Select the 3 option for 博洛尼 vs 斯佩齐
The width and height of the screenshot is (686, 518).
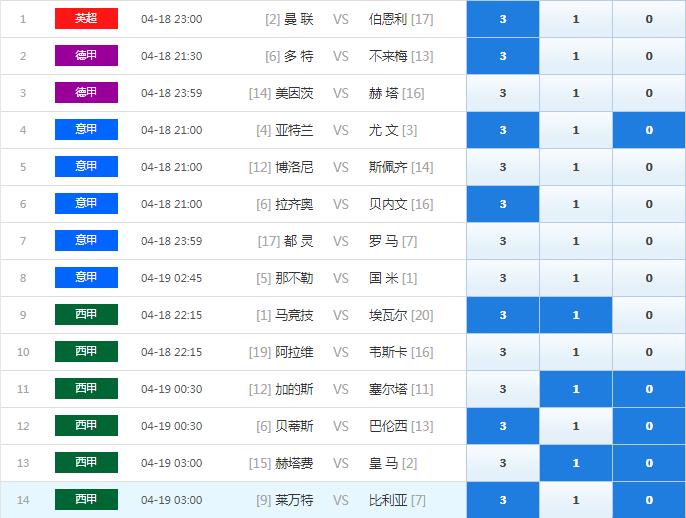[x=503, y=167]
